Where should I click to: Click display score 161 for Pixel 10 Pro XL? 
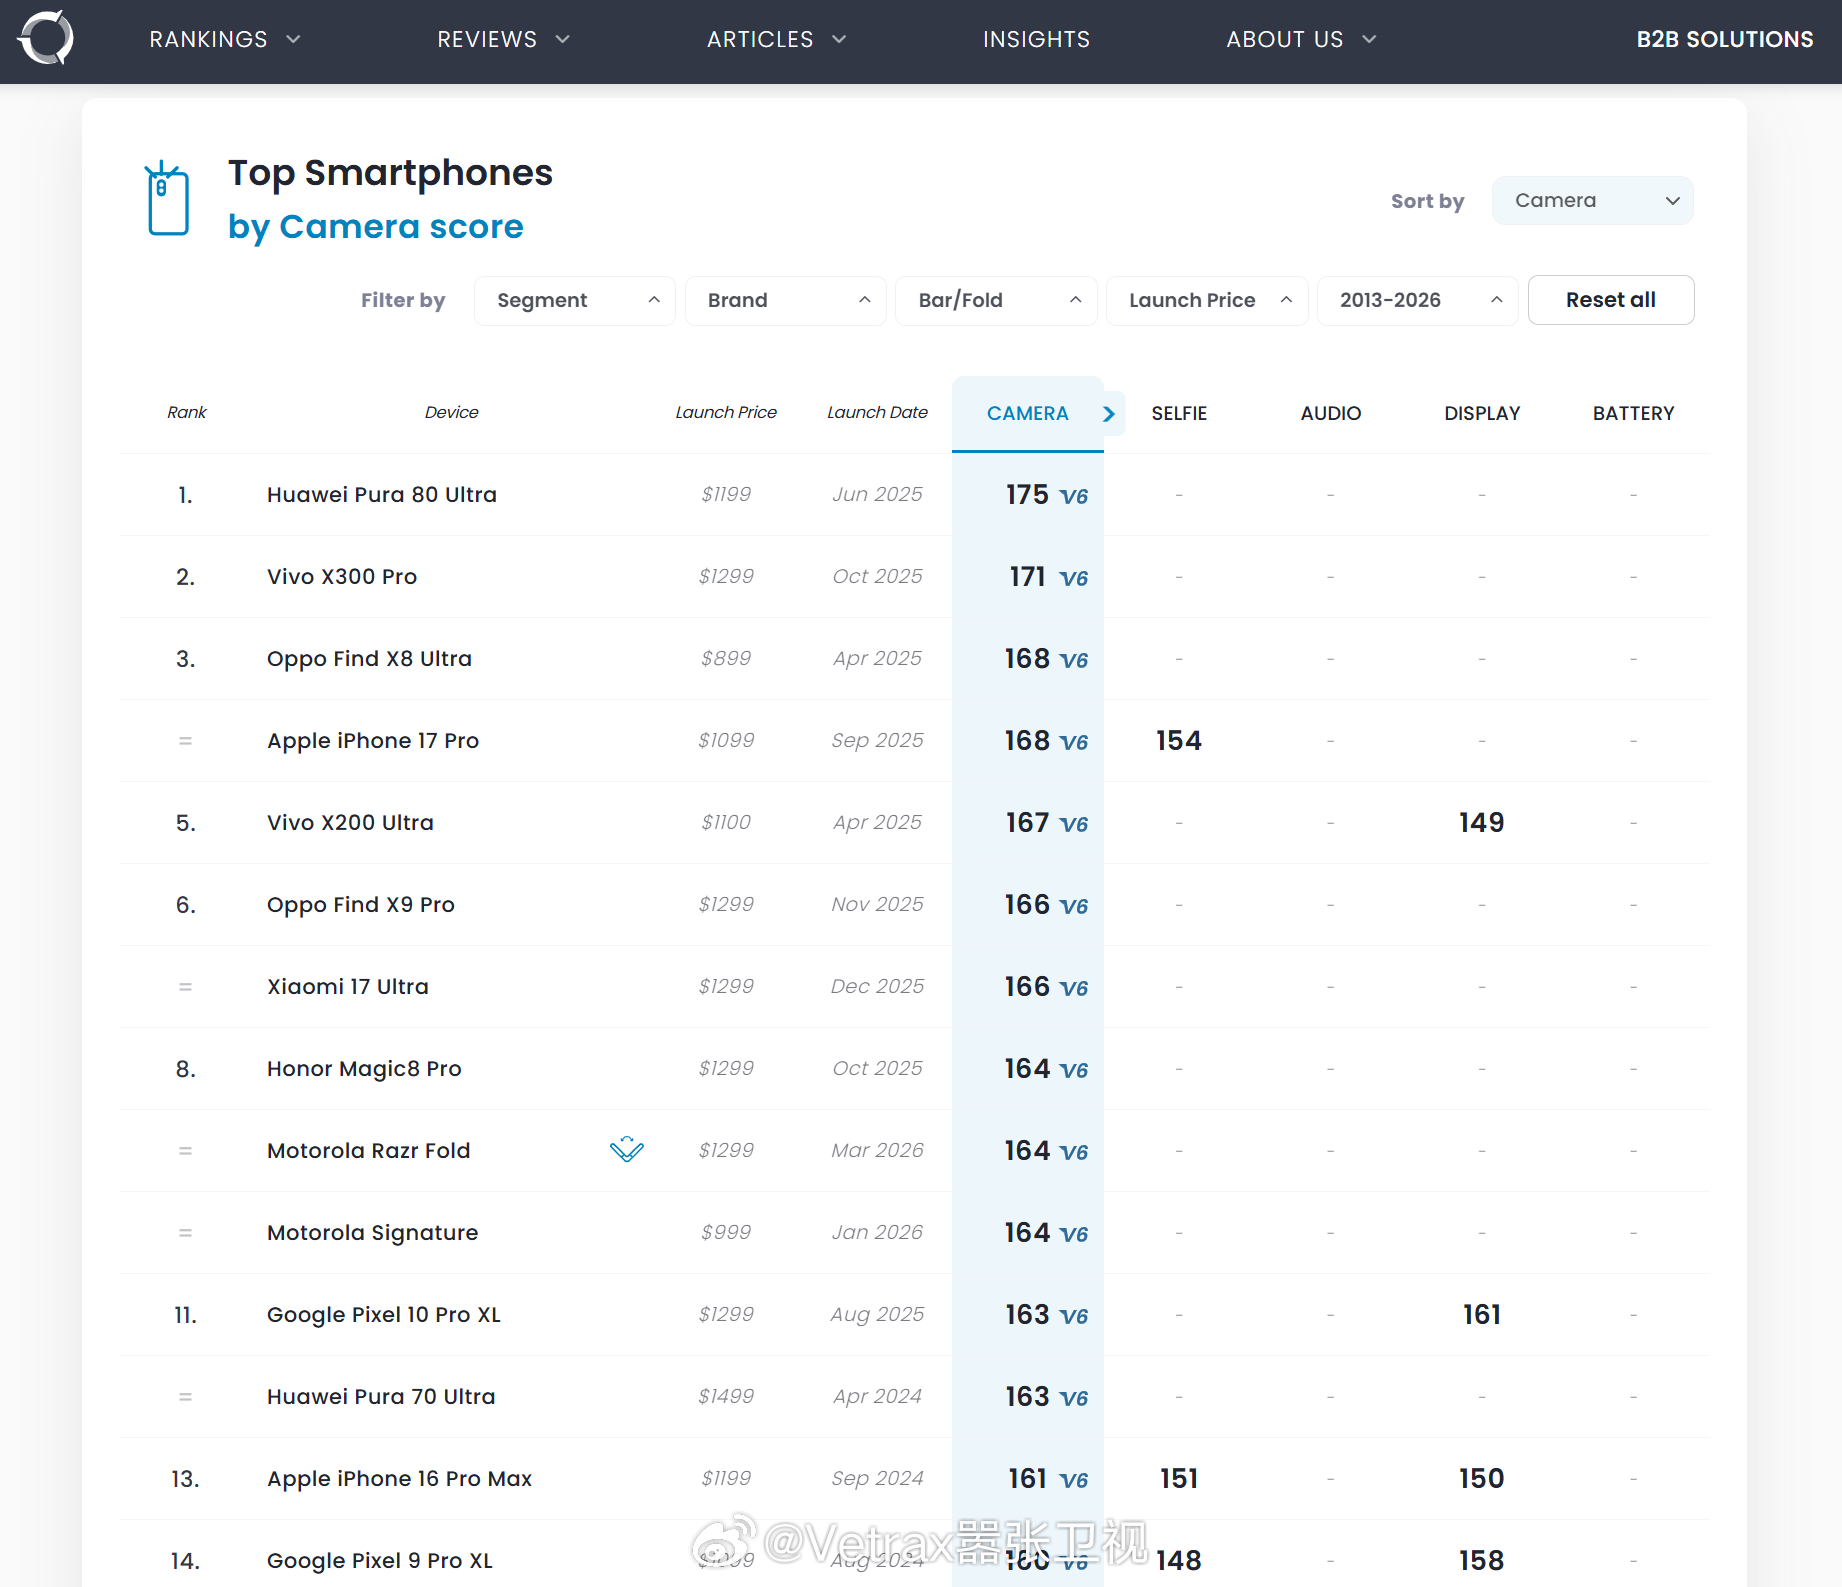coord(1482,1314)
